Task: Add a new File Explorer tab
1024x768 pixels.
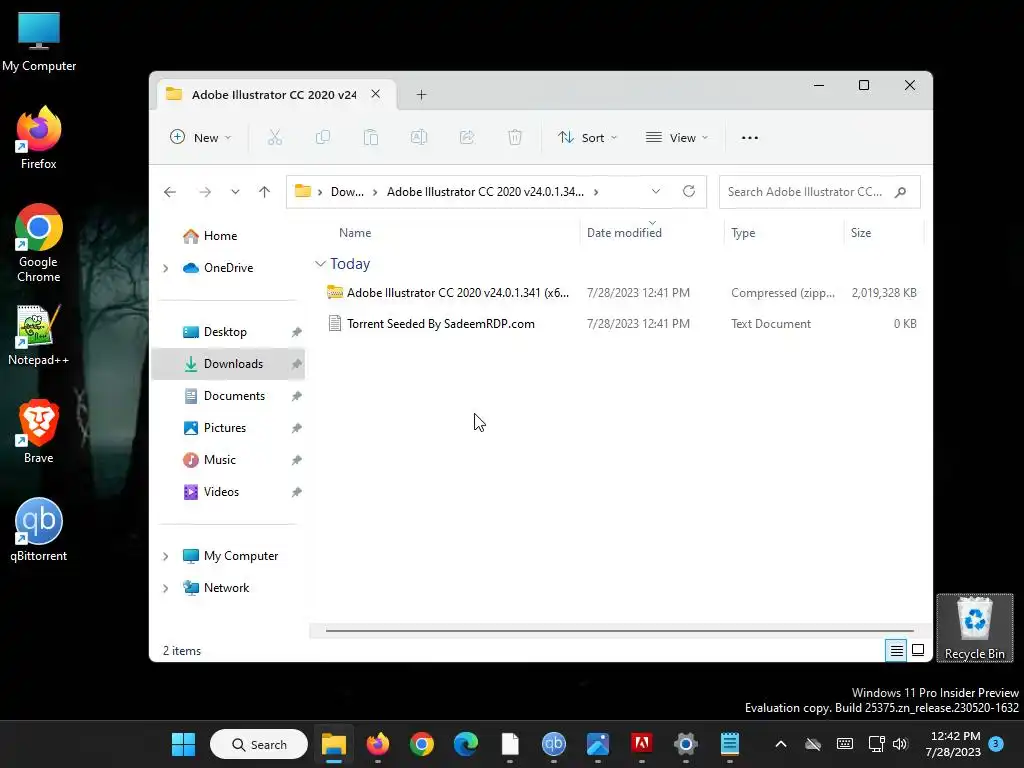Action: pos(421,95)
